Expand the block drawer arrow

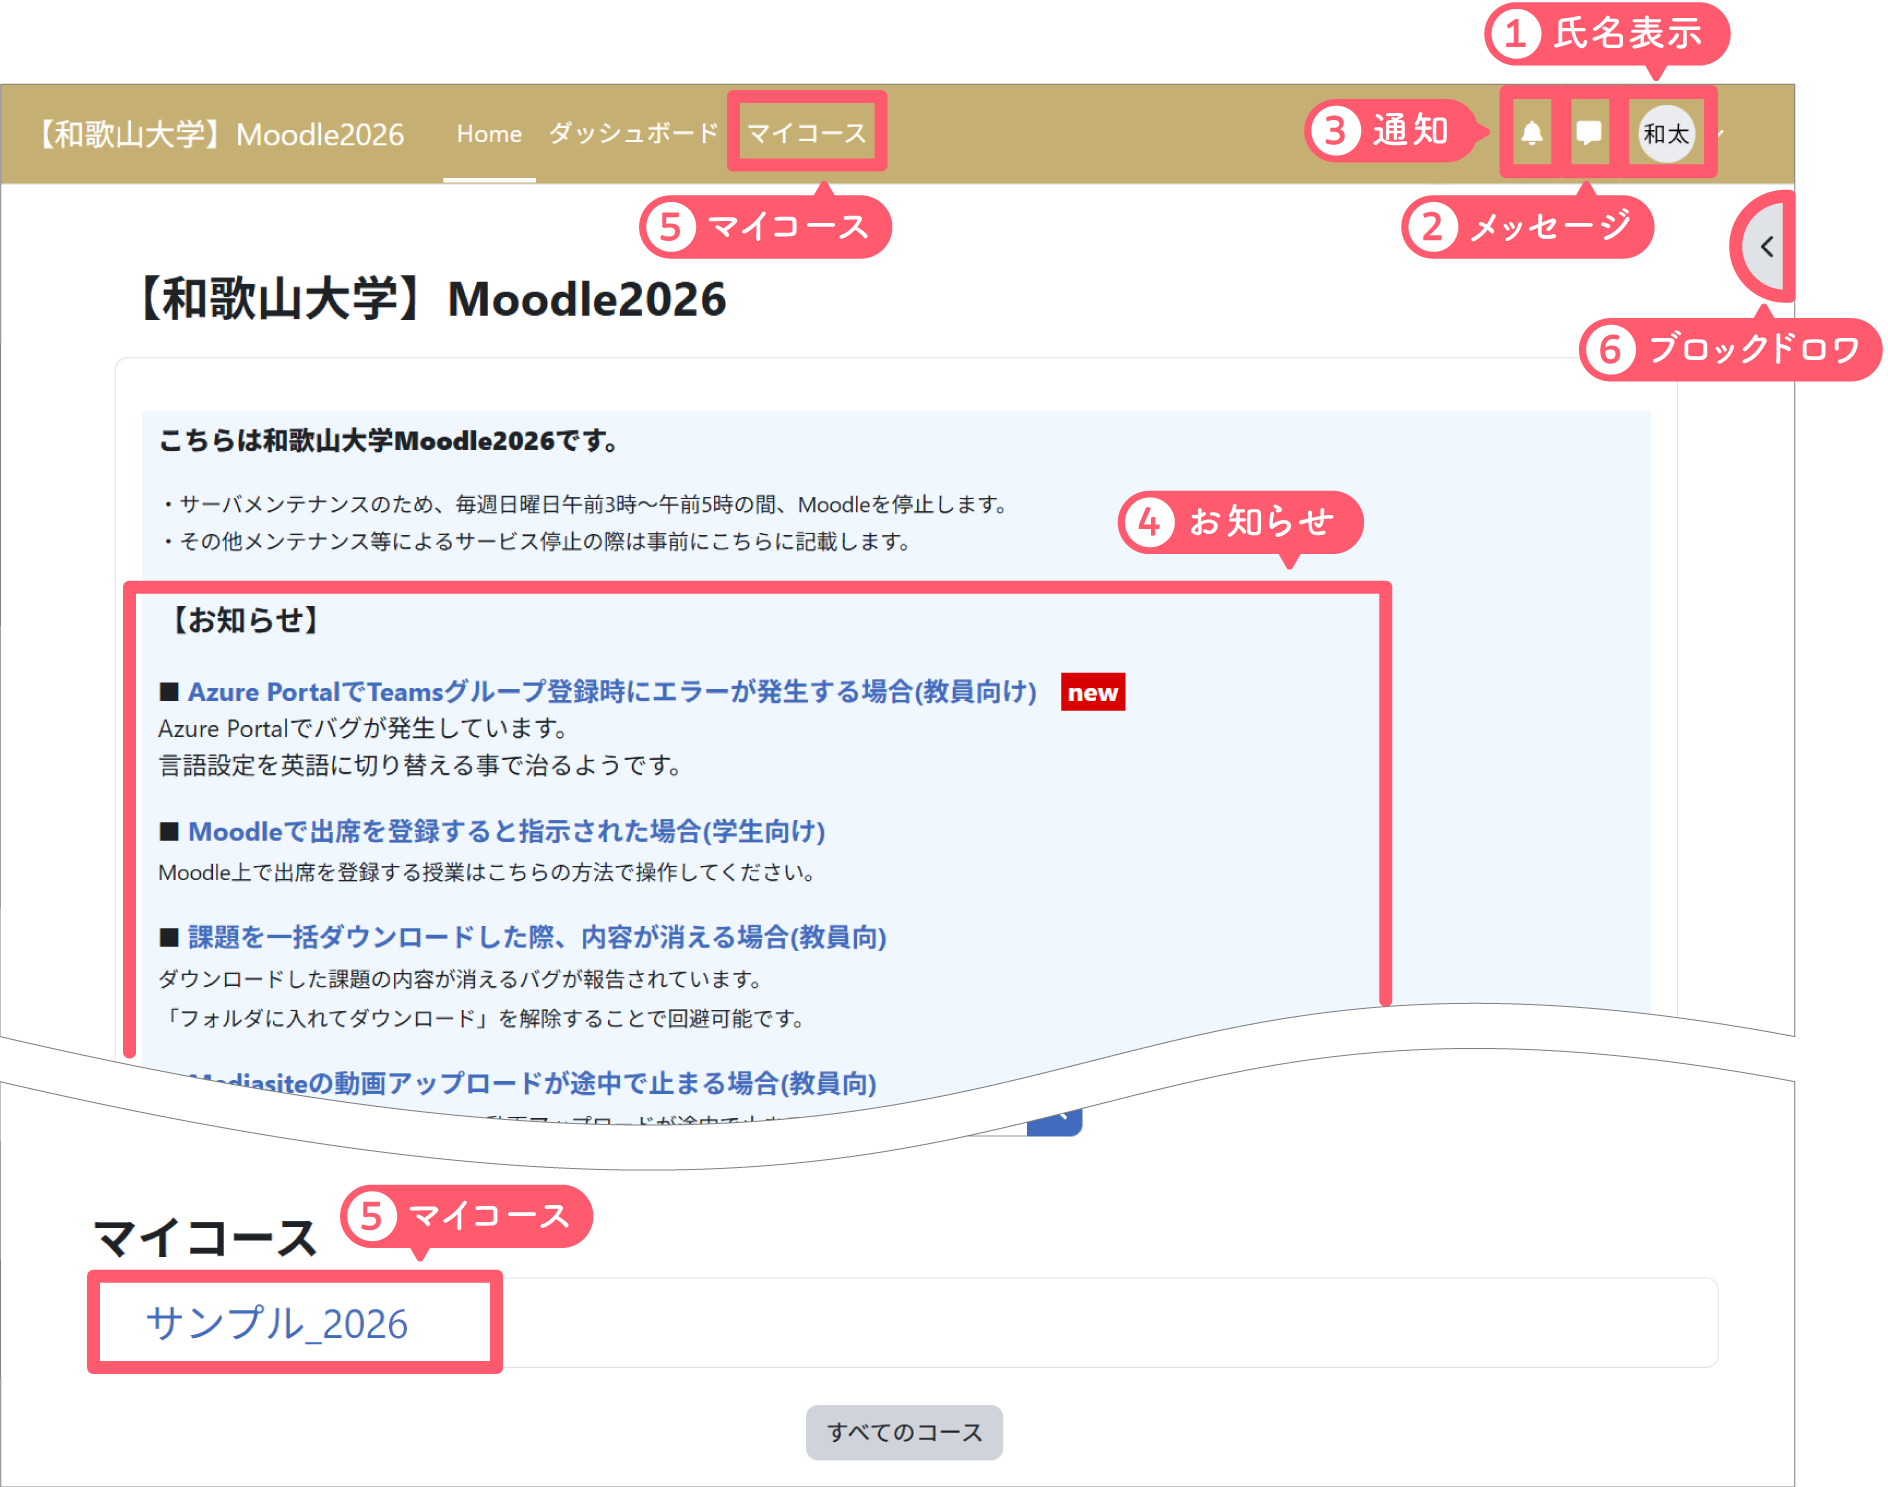pyautogui.click(x=1767, y=247)
